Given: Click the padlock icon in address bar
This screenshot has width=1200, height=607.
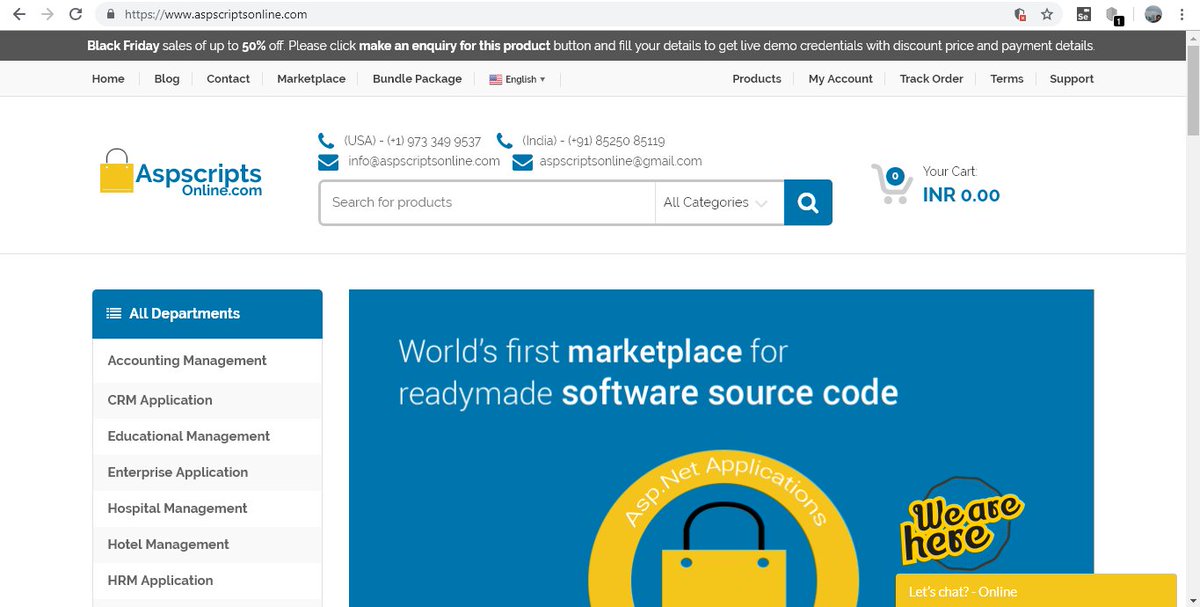Looking at the screenshot, I should pyautogui.click(x=111, y=15).
